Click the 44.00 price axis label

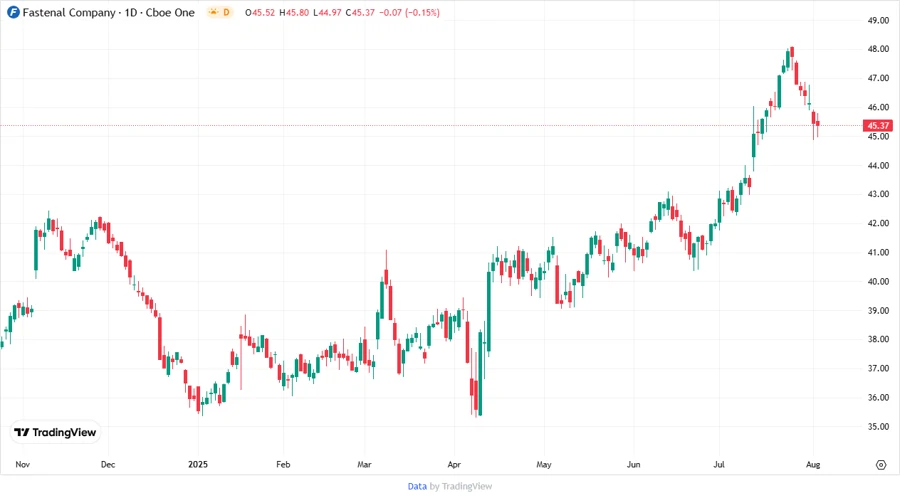[x=878, y=165]
